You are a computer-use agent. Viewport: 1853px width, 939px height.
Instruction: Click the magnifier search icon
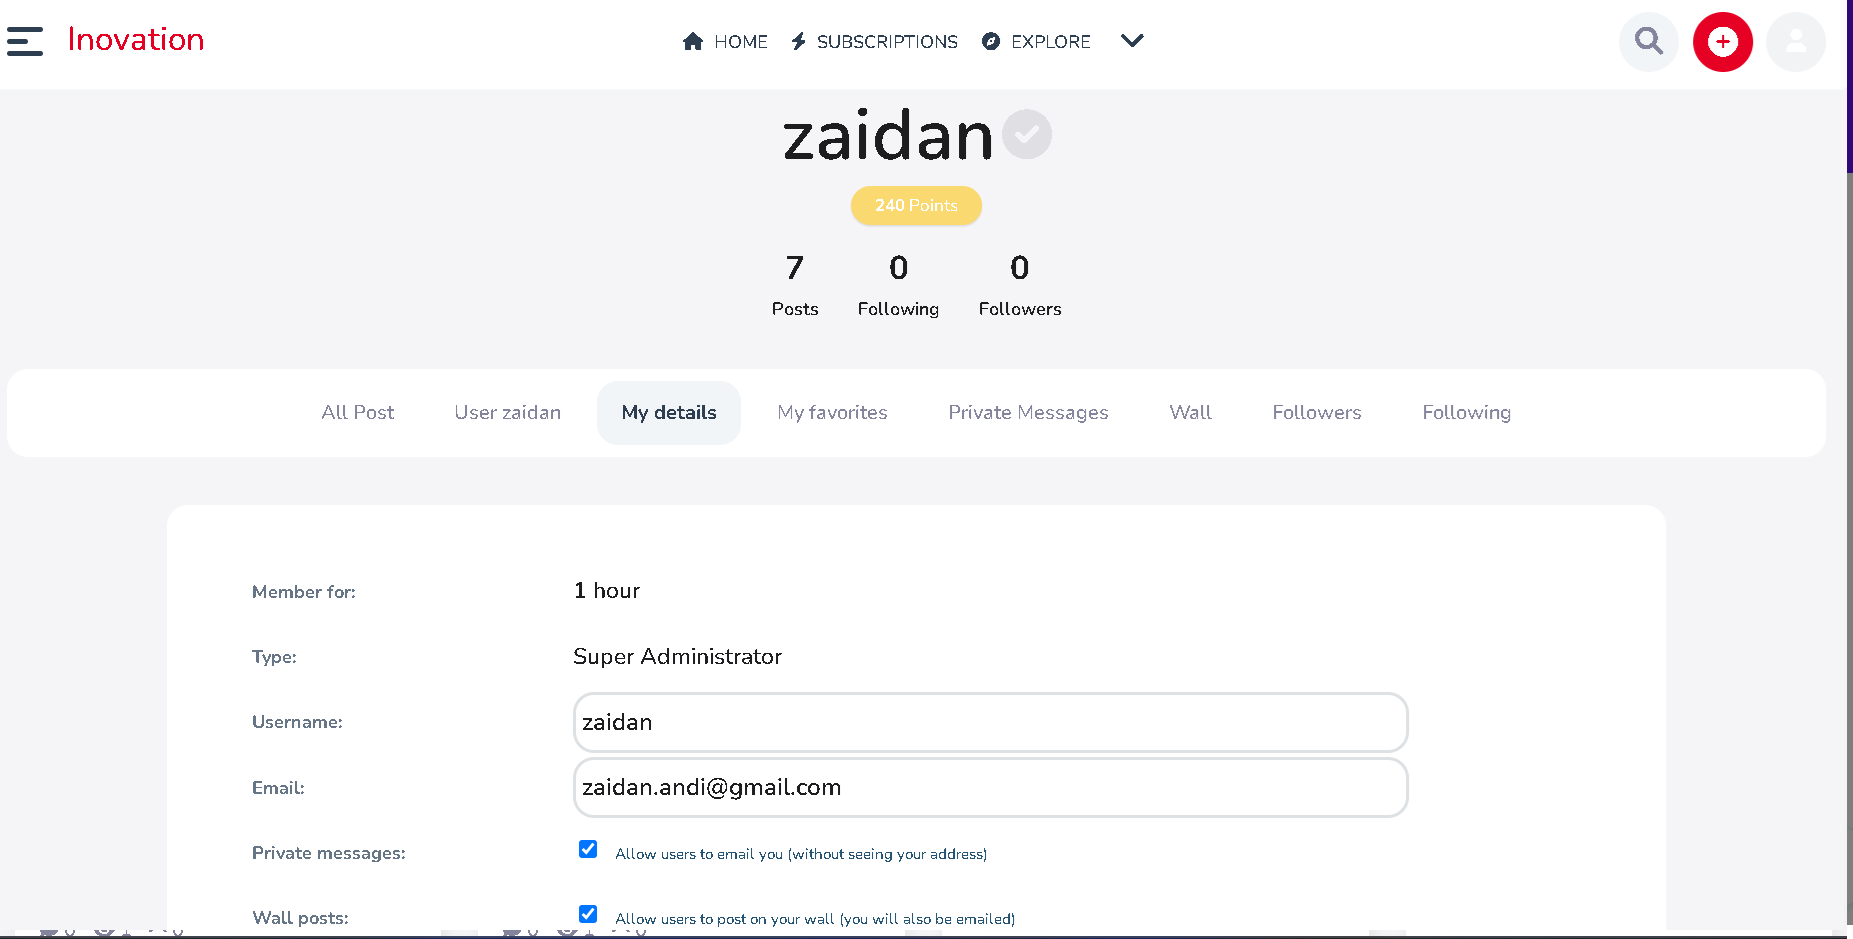(x=1649, y=42)
